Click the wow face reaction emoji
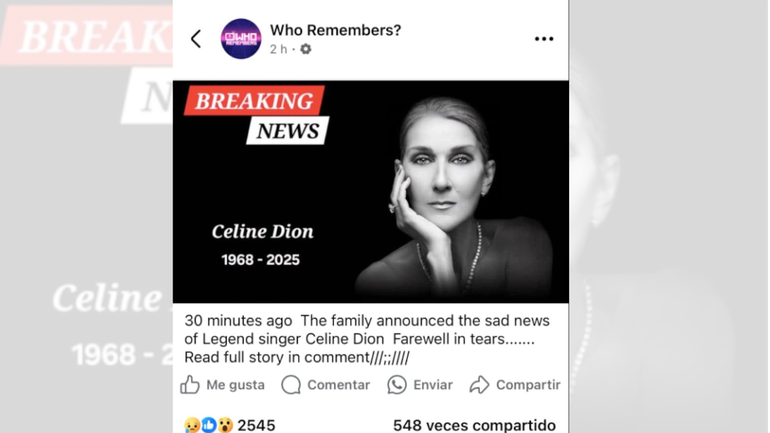 (225, 425)
